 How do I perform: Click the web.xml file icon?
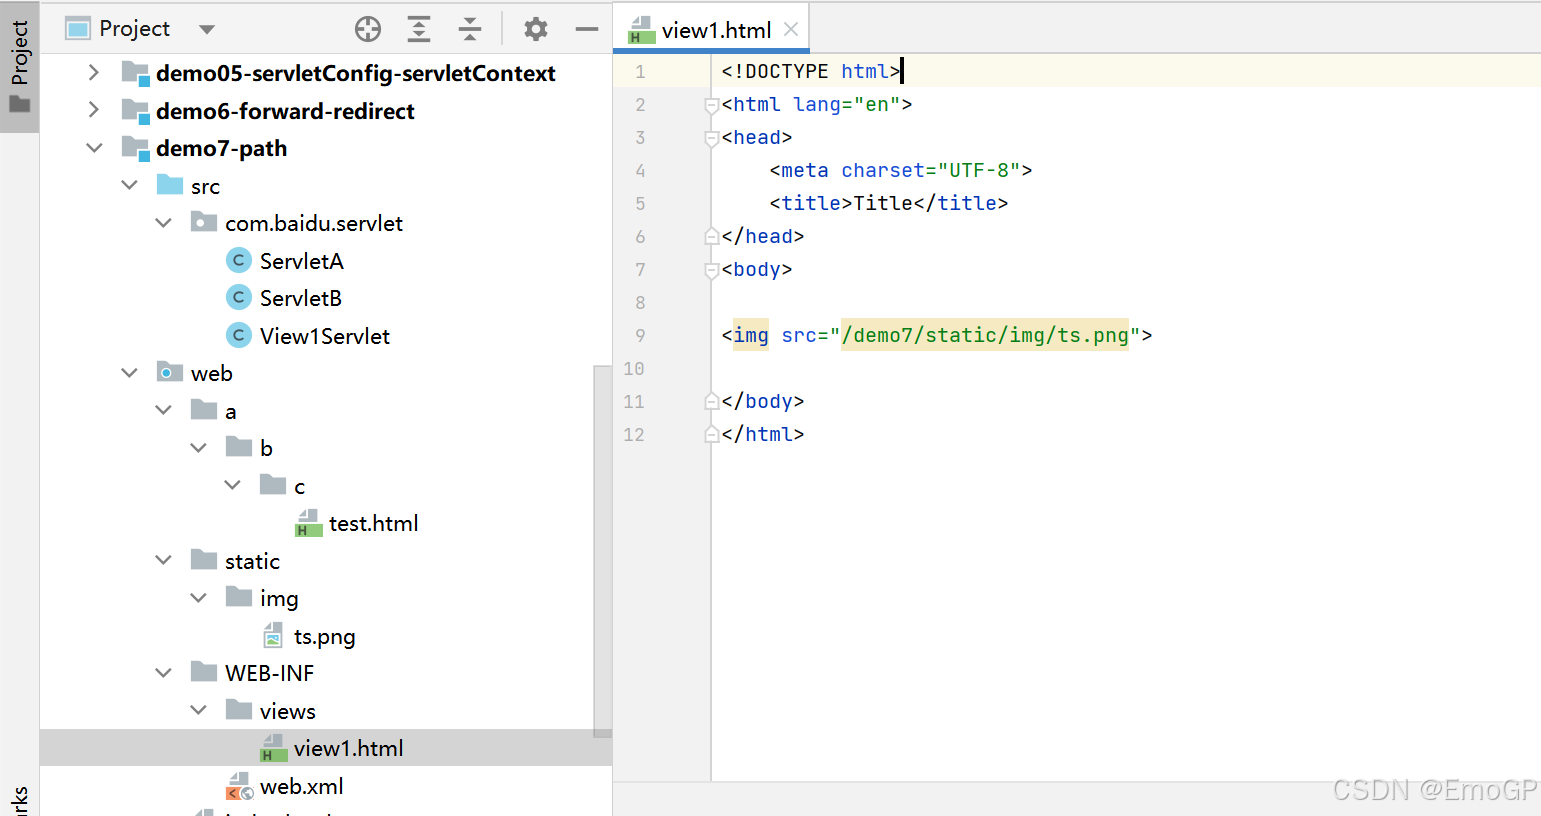click(x=239, y=786)
